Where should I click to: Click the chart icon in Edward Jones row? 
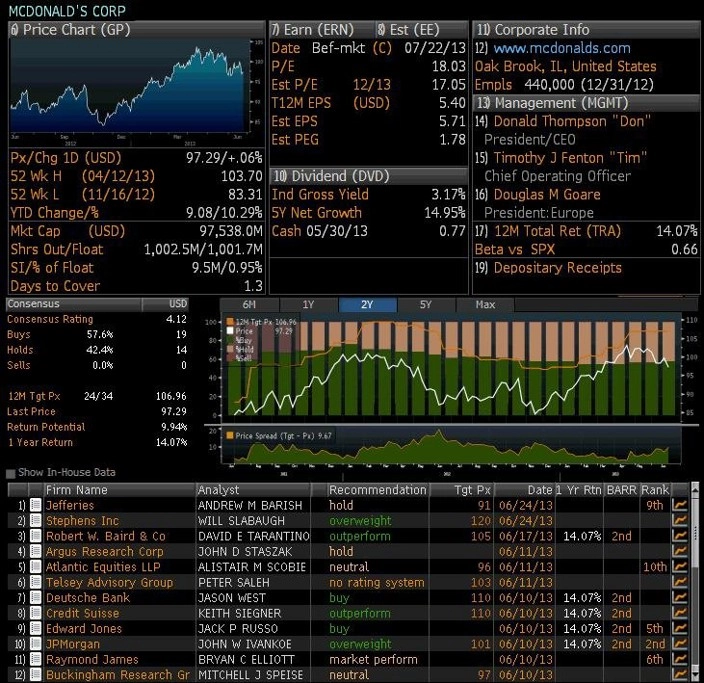(680, 628)
